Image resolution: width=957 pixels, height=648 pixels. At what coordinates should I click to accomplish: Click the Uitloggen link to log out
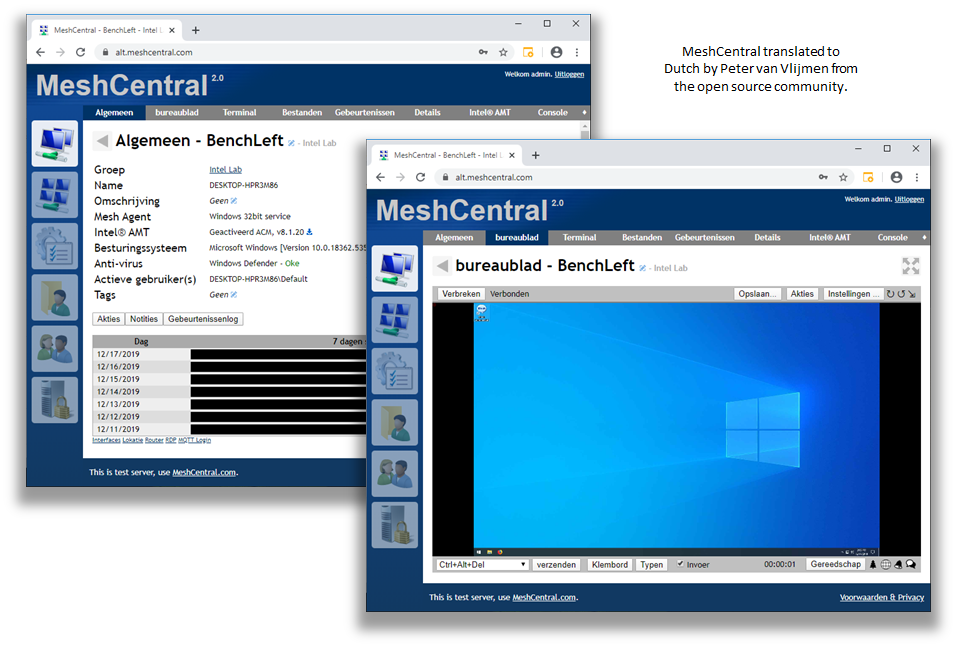[908, 198]
